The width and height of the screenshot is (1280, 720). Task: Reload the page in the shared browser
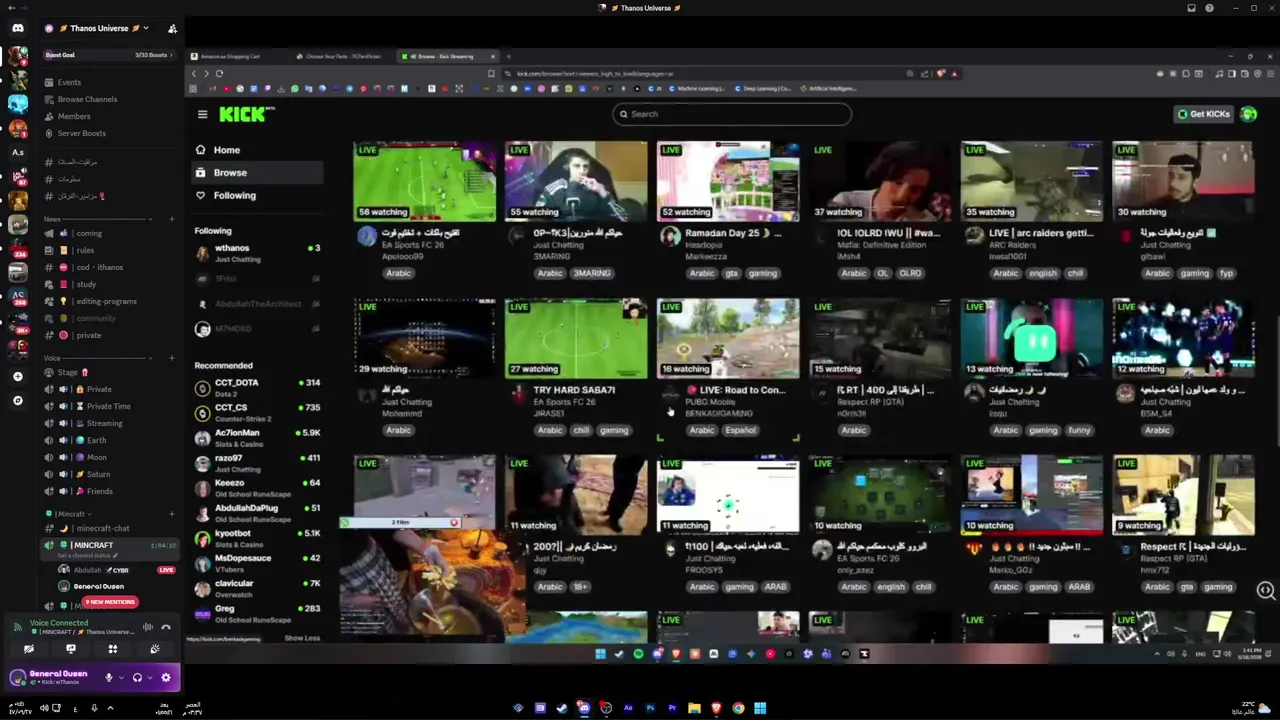(219, 73)
